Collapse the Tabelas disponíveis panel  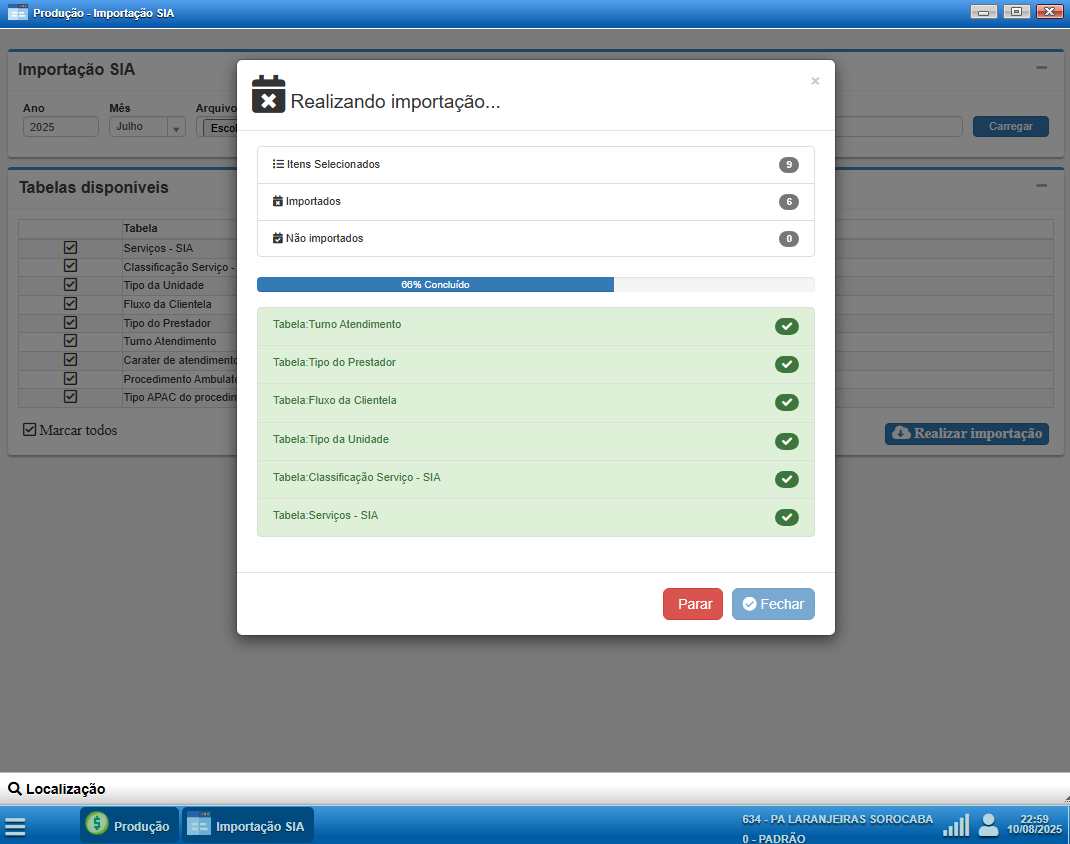pyautogui.click(x=1041, y=186)
